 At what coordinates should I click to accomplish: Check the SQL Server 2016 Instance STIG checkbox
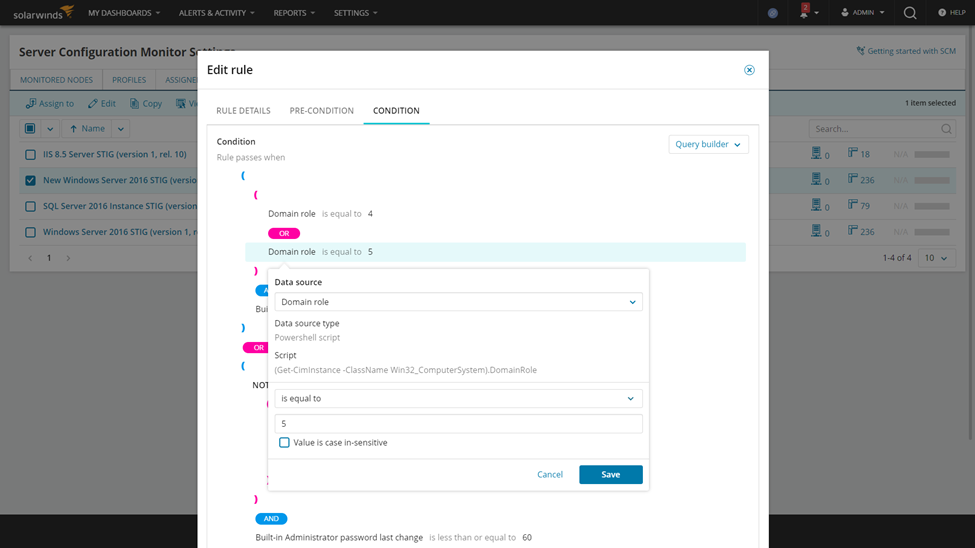point(30,206)
